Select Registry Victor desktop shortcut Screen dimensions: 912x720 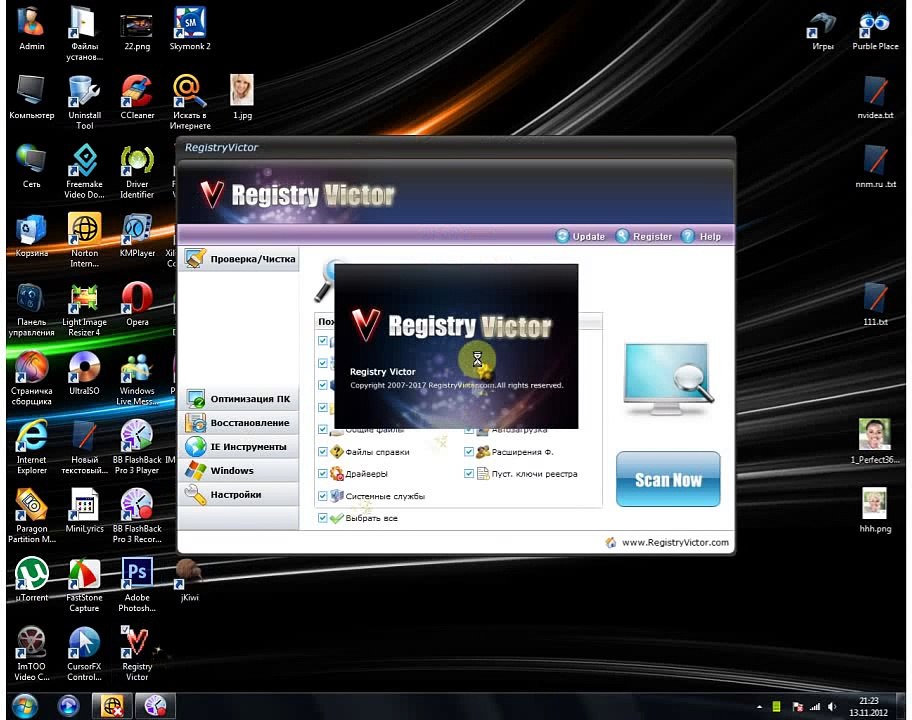coord(137,653)
